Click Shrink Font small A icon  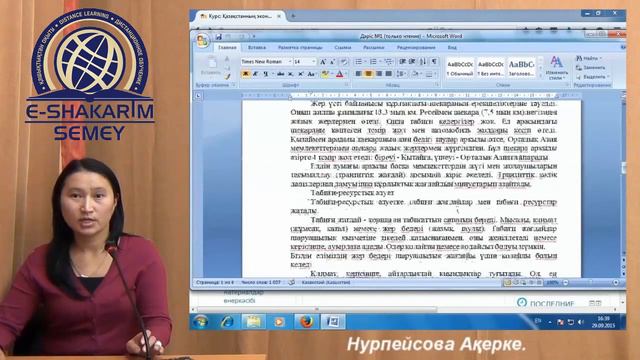(x=333, y=62)
